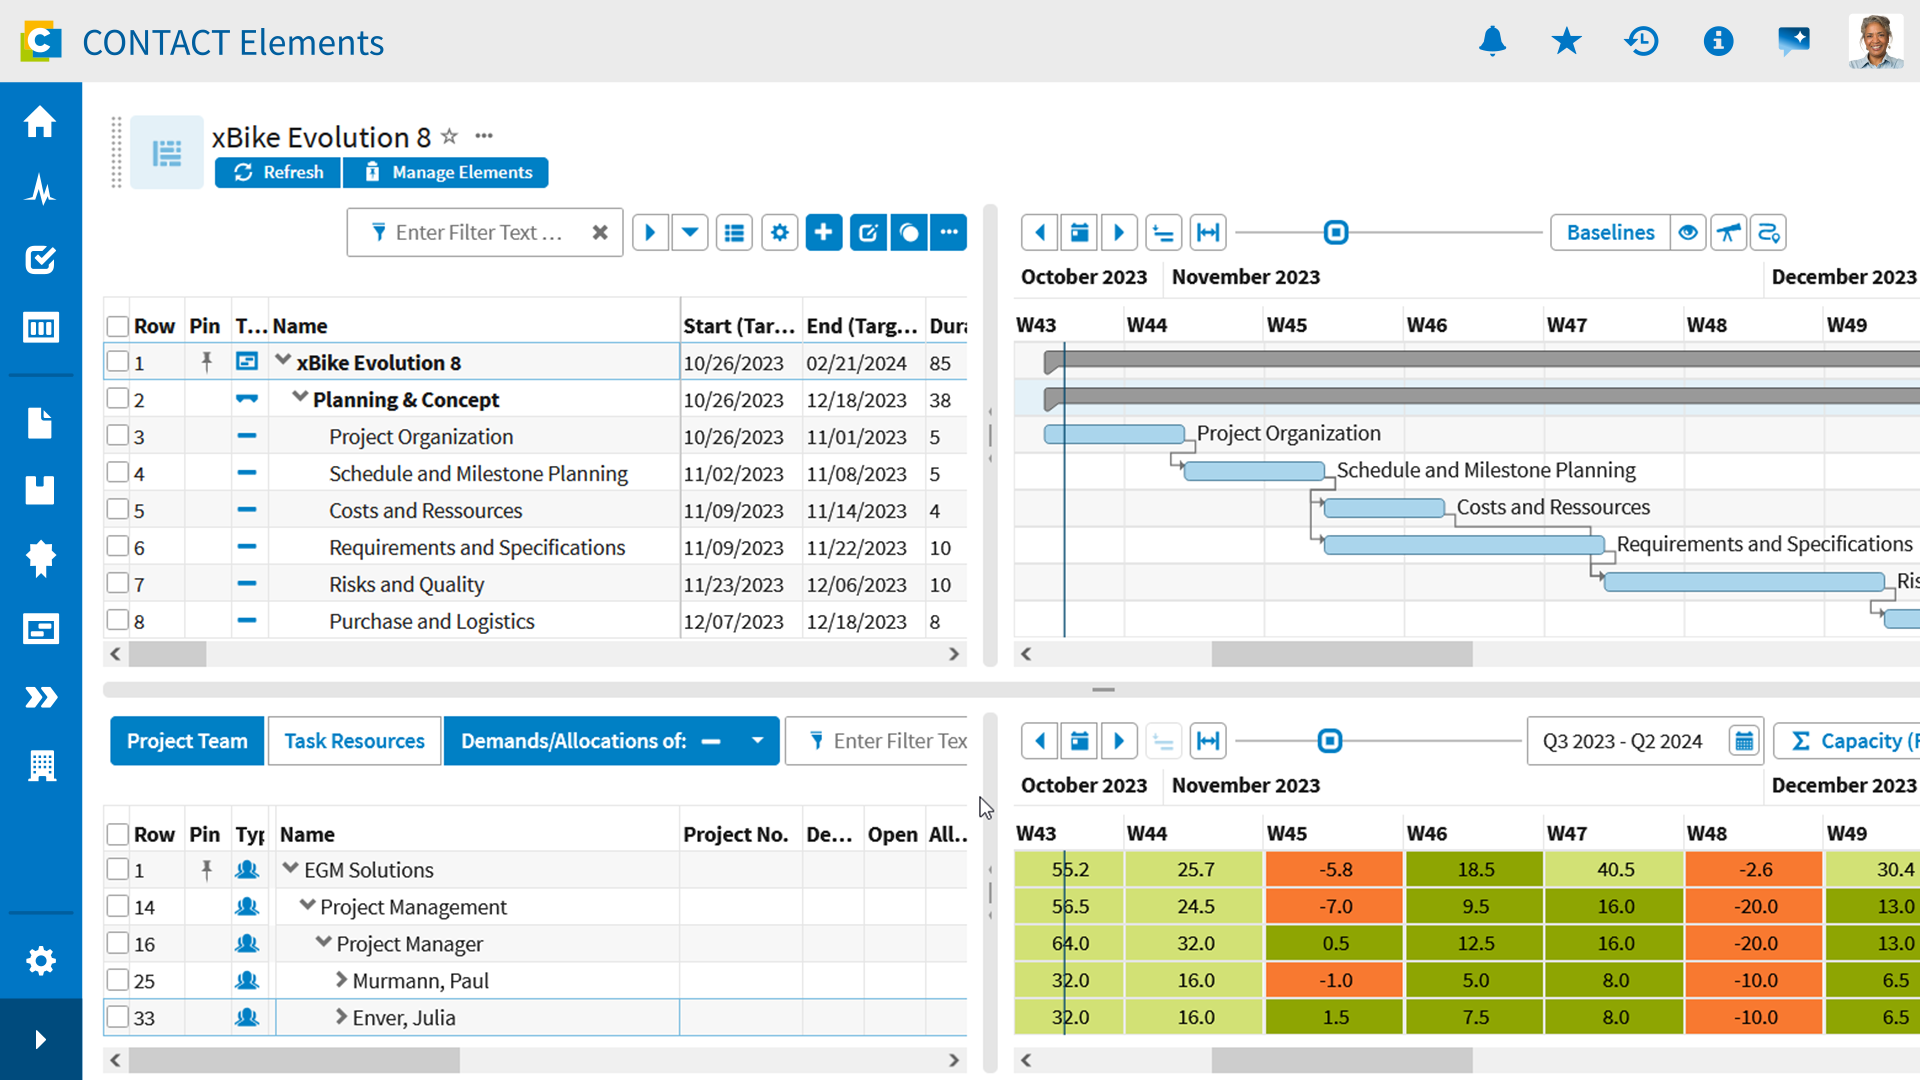Collapse the Planning & Concept node
1920x1080 pixels.
[299, 397]
